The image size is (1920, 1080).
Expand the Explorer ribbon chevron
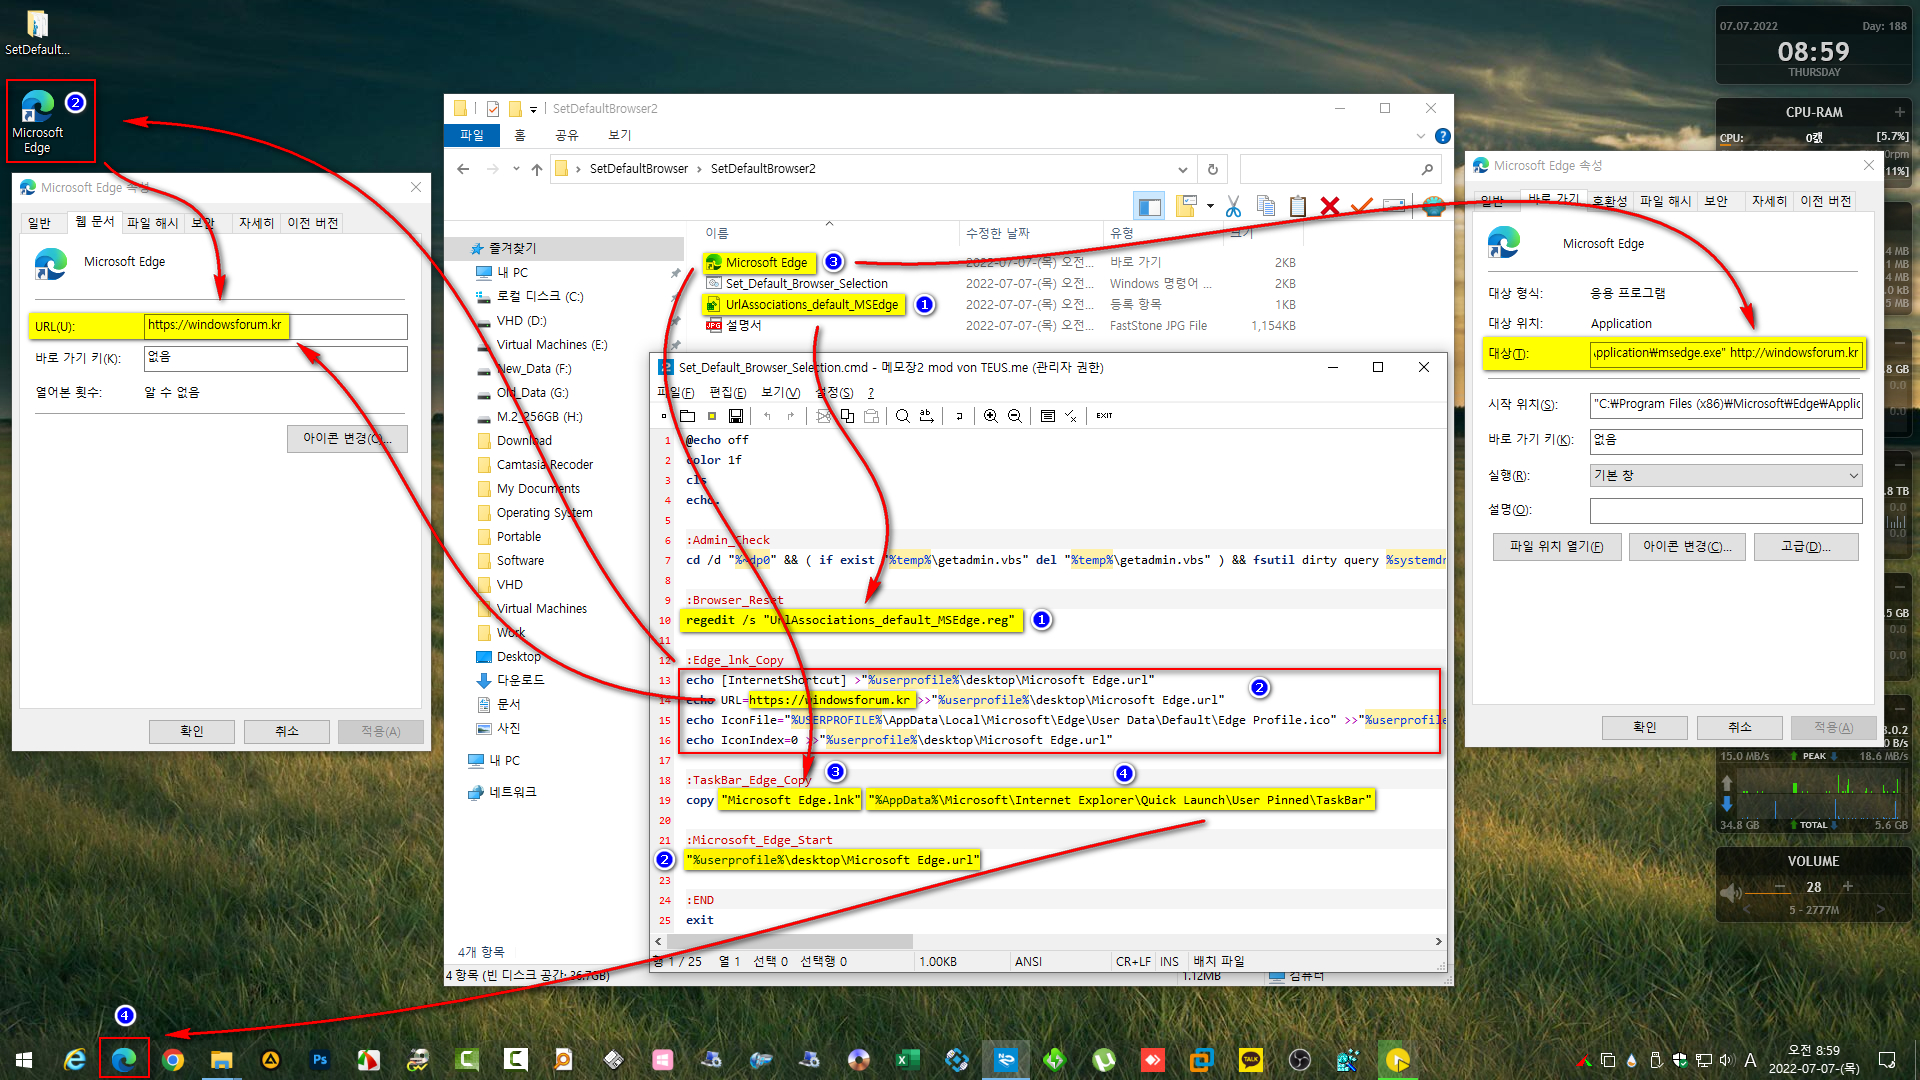point(1421,136)
